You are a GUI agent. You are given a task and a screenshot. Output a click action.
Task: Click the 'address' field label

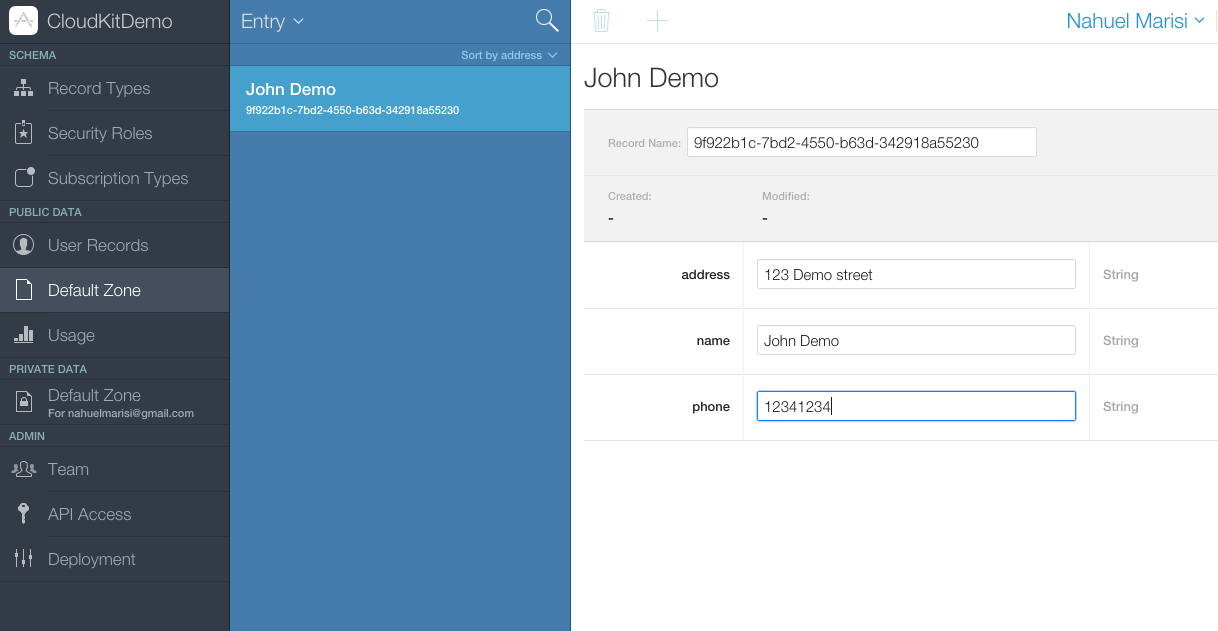(706, 274)
